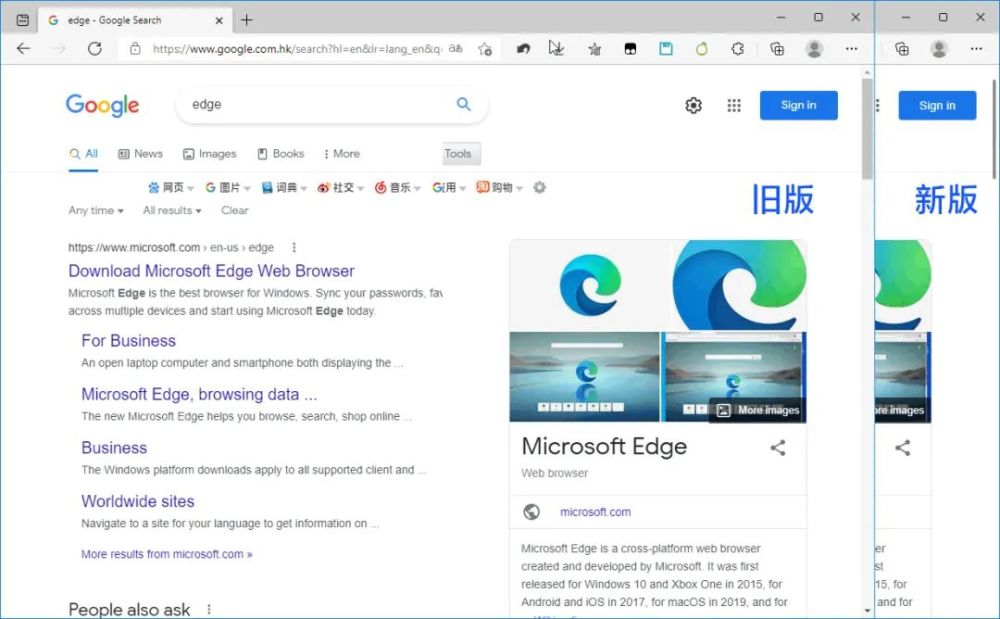Open a new tab with plus button
Screen dimensions: 1000x619
(247, 20)
